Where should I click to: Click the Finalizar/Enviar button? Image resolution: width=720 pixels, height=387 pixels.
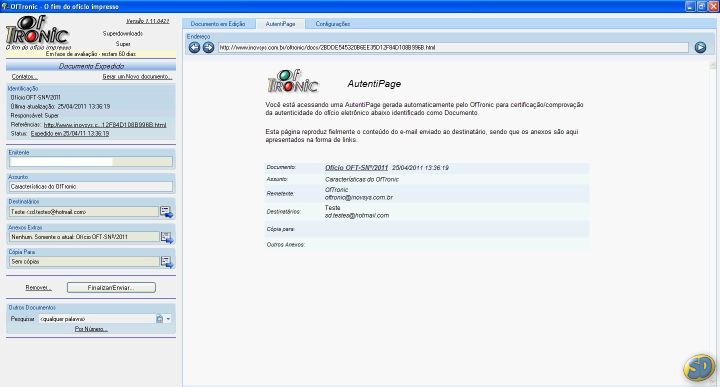(x=111, y=287)
